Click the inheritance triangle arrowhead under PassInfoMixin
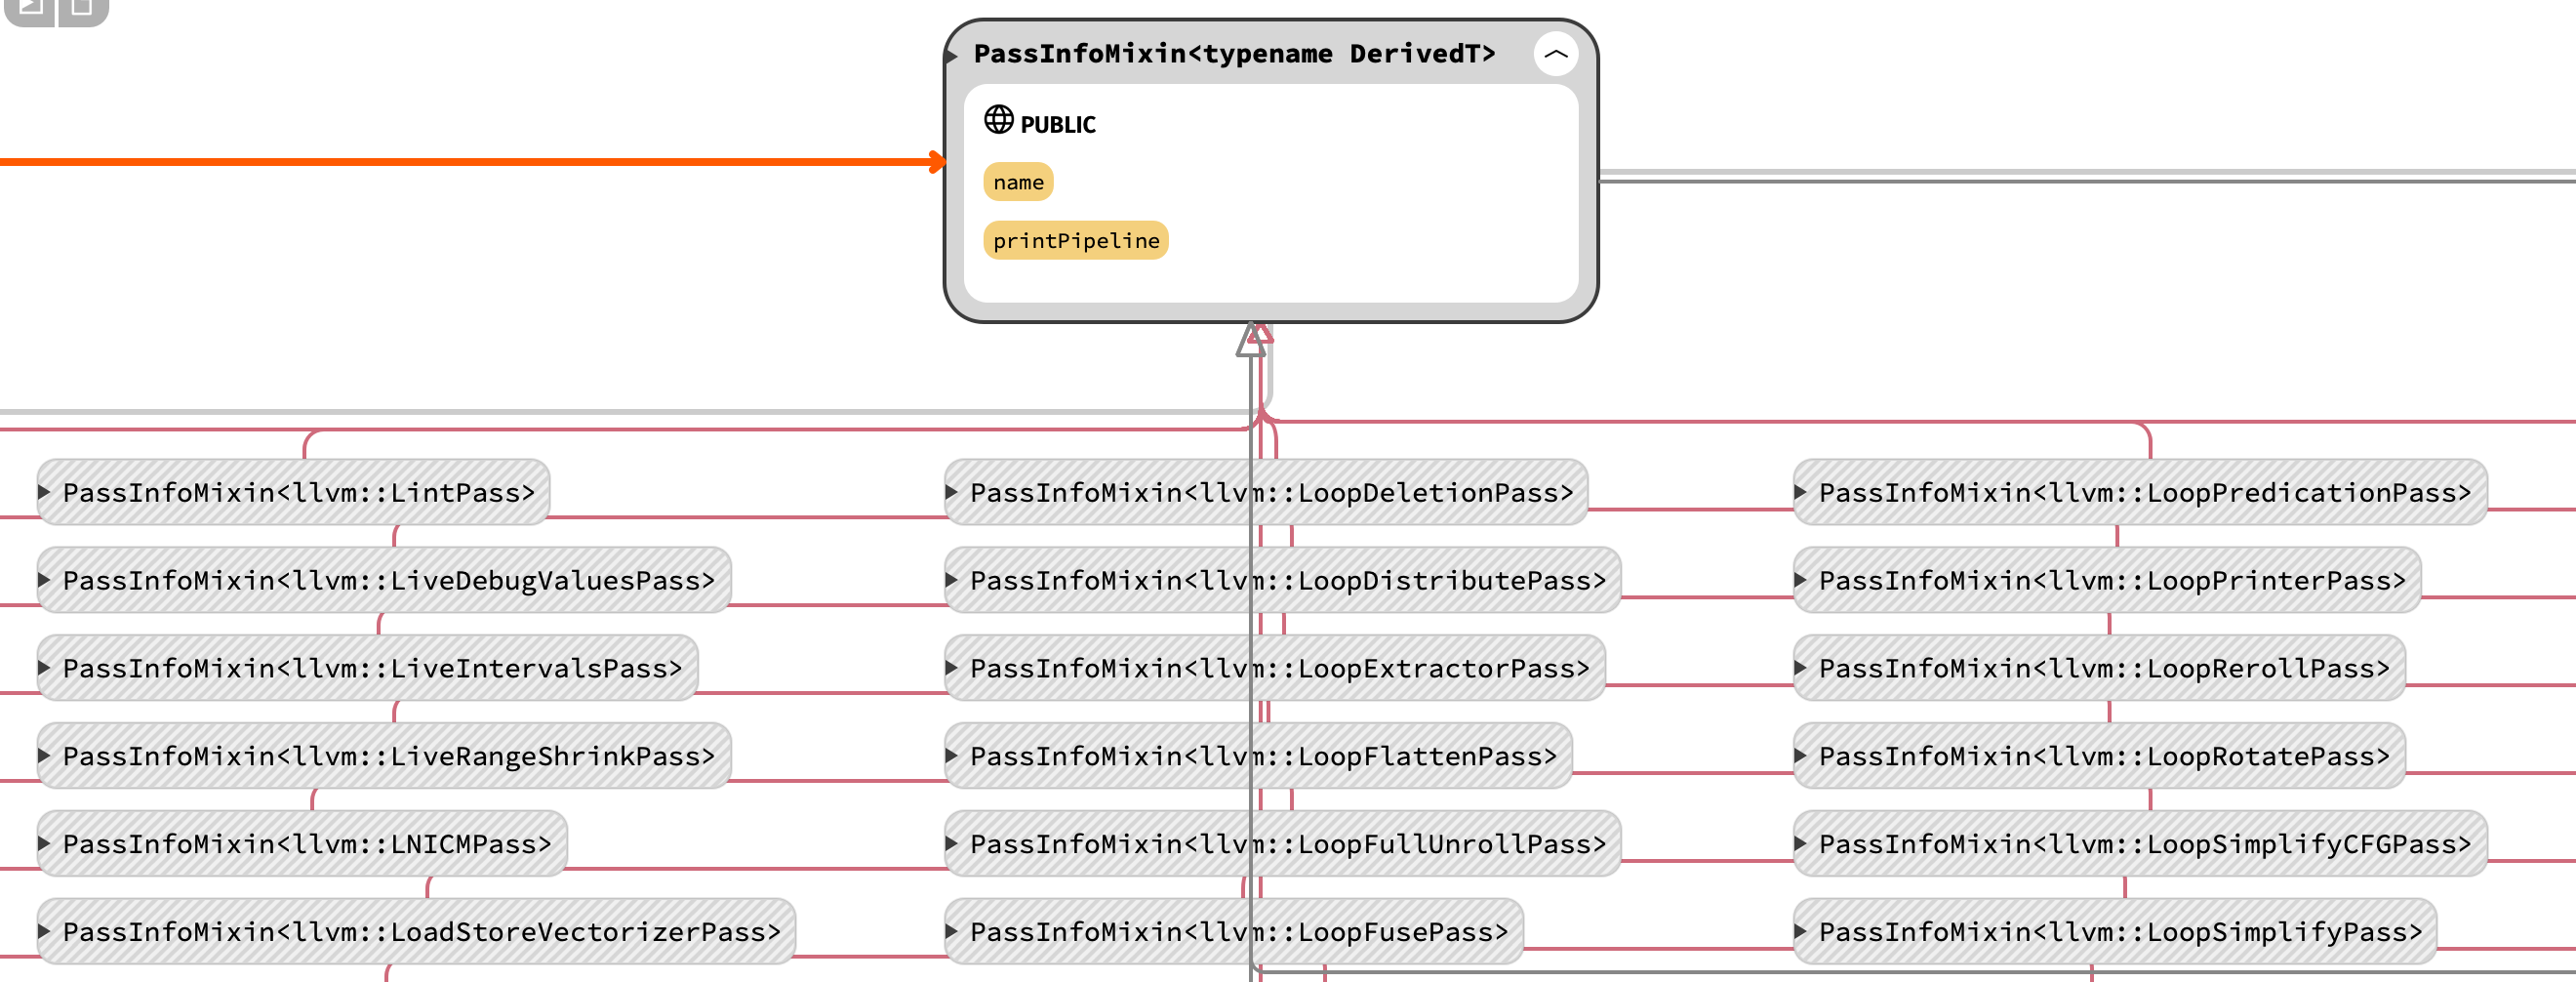 pyautogui.click(x=1251, y=341)
